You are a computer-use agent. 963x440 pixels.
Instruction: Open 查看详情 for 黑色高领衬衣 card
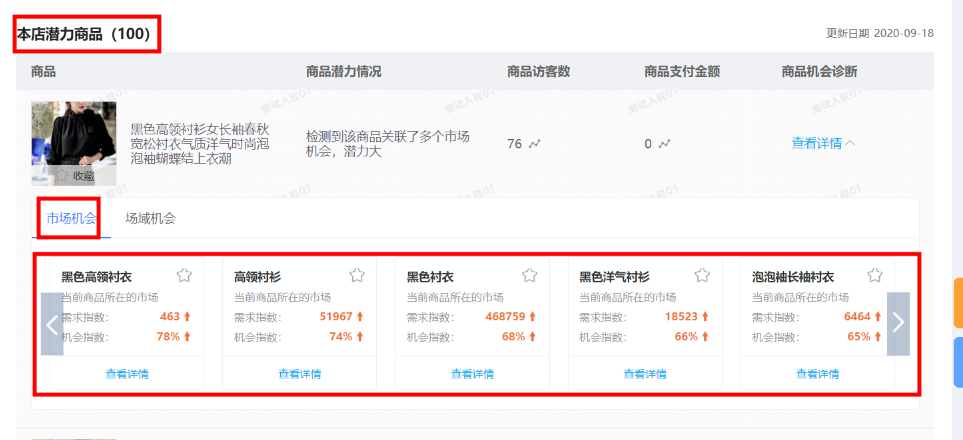click(127, 374)
